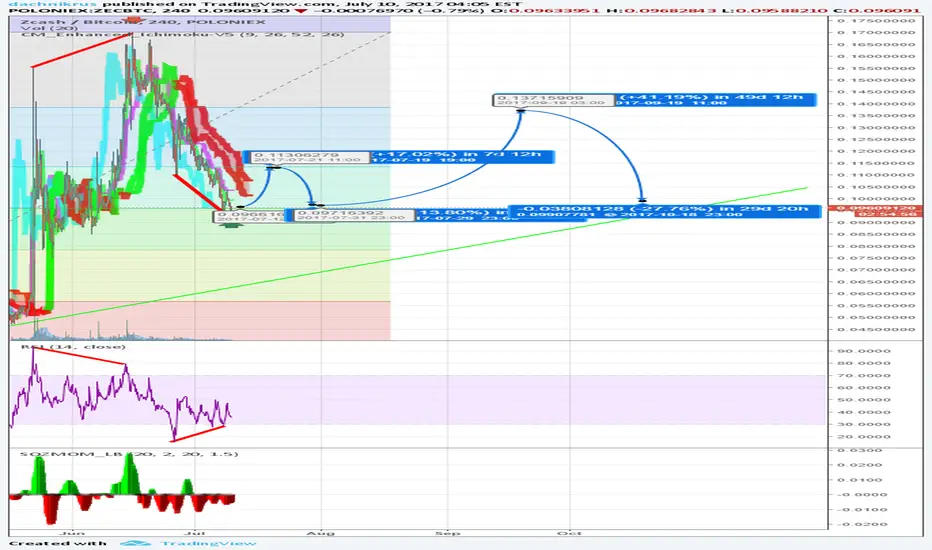Click the 70.0000 level on RSI axis
The height and width of the screenshot is (550, 932).
864,376
